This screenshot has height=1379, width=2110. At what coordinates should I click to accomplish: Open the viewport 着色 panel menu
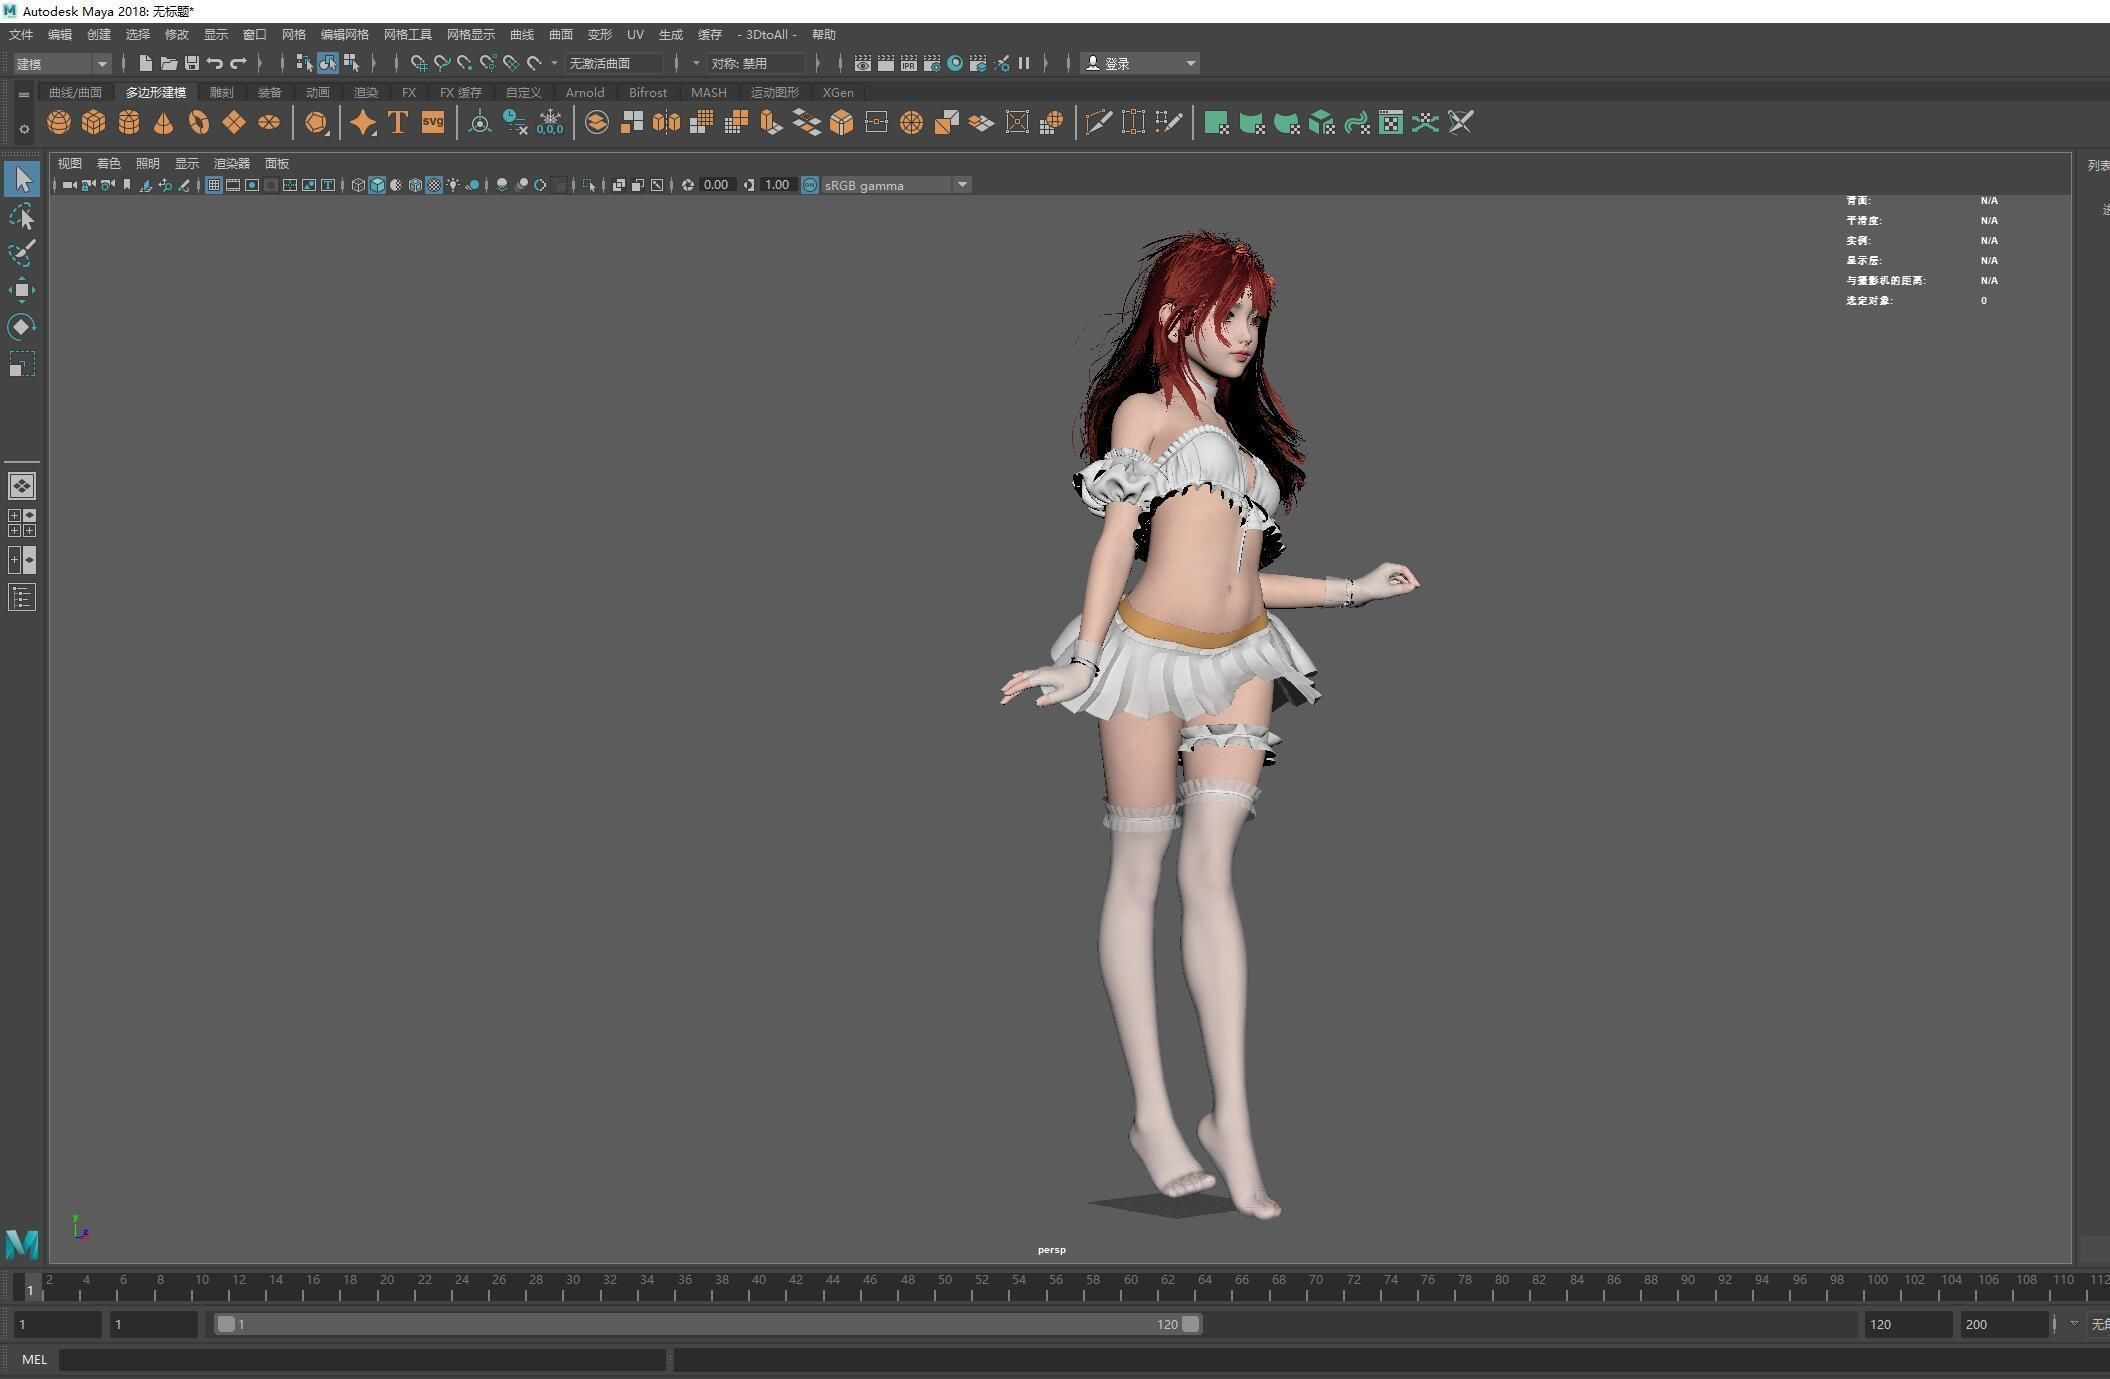tap(108, 164)
